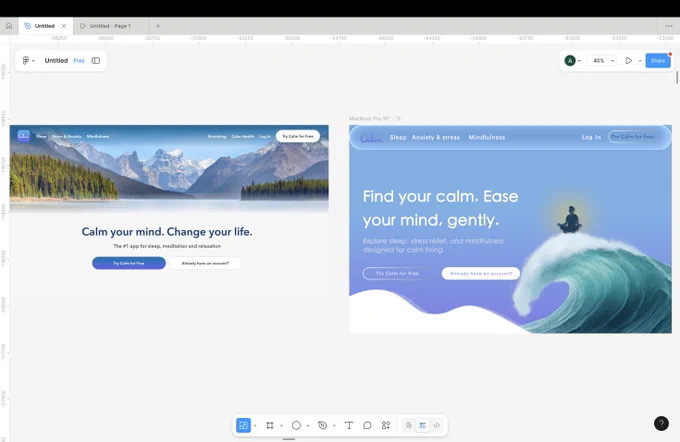
Task: Click the Calm script logo in blue design
Action: [x=372, y=138]
